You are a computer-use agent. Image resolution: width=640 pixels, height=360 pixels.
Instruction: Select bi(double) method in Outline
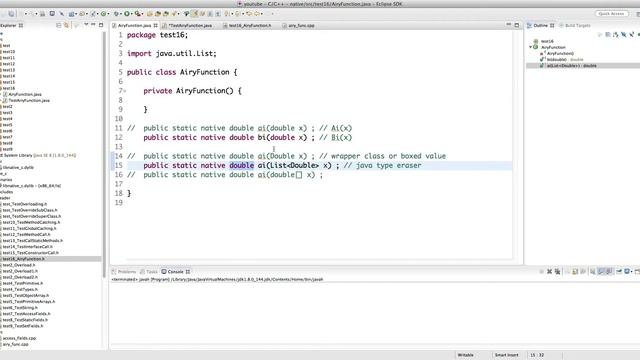pos(562,60)
